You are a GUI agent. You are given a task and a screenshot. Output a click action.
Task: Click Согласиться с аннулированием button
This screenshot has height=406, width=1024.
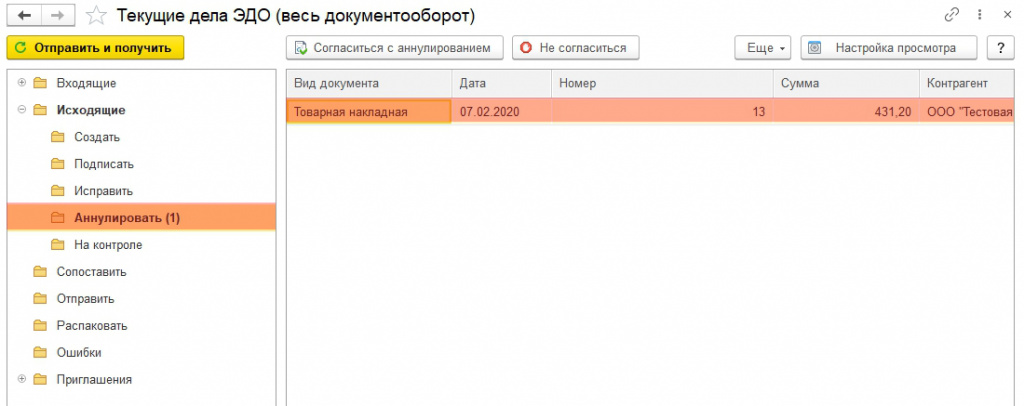tap(394, 48)
